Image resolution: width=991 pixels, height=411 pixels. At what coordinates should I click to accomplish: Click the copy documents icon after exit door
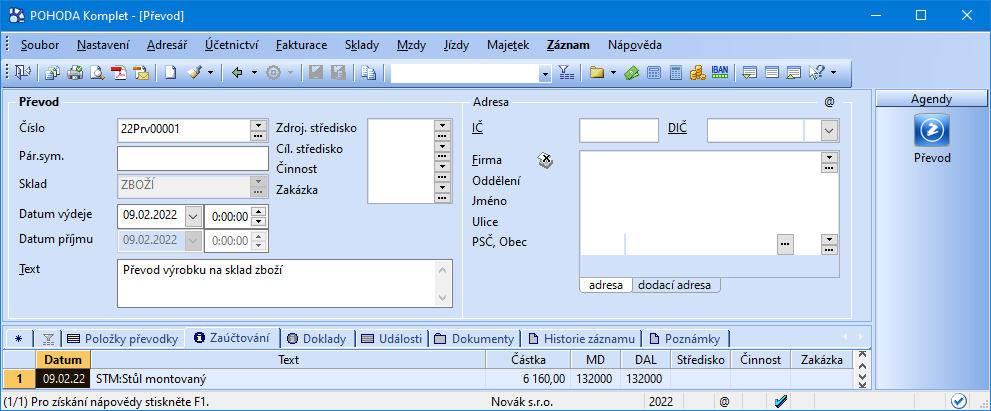tap(52, 73)
